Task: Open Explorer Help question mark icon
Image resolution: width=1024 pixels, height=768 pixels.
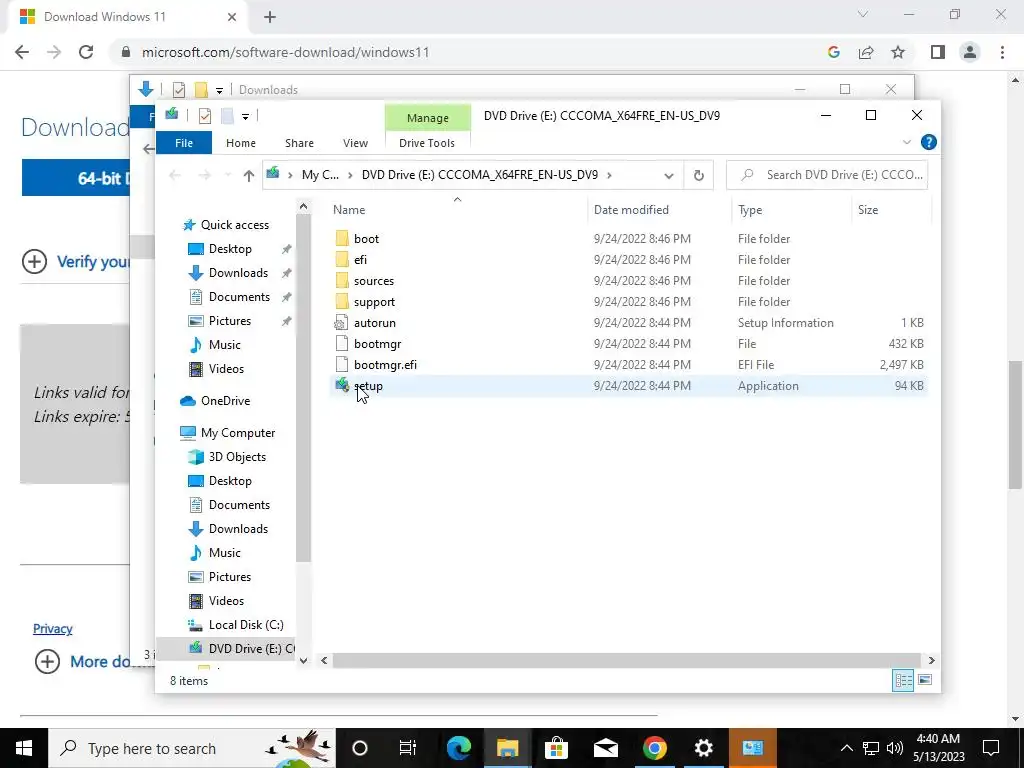Action: point(928,142)
